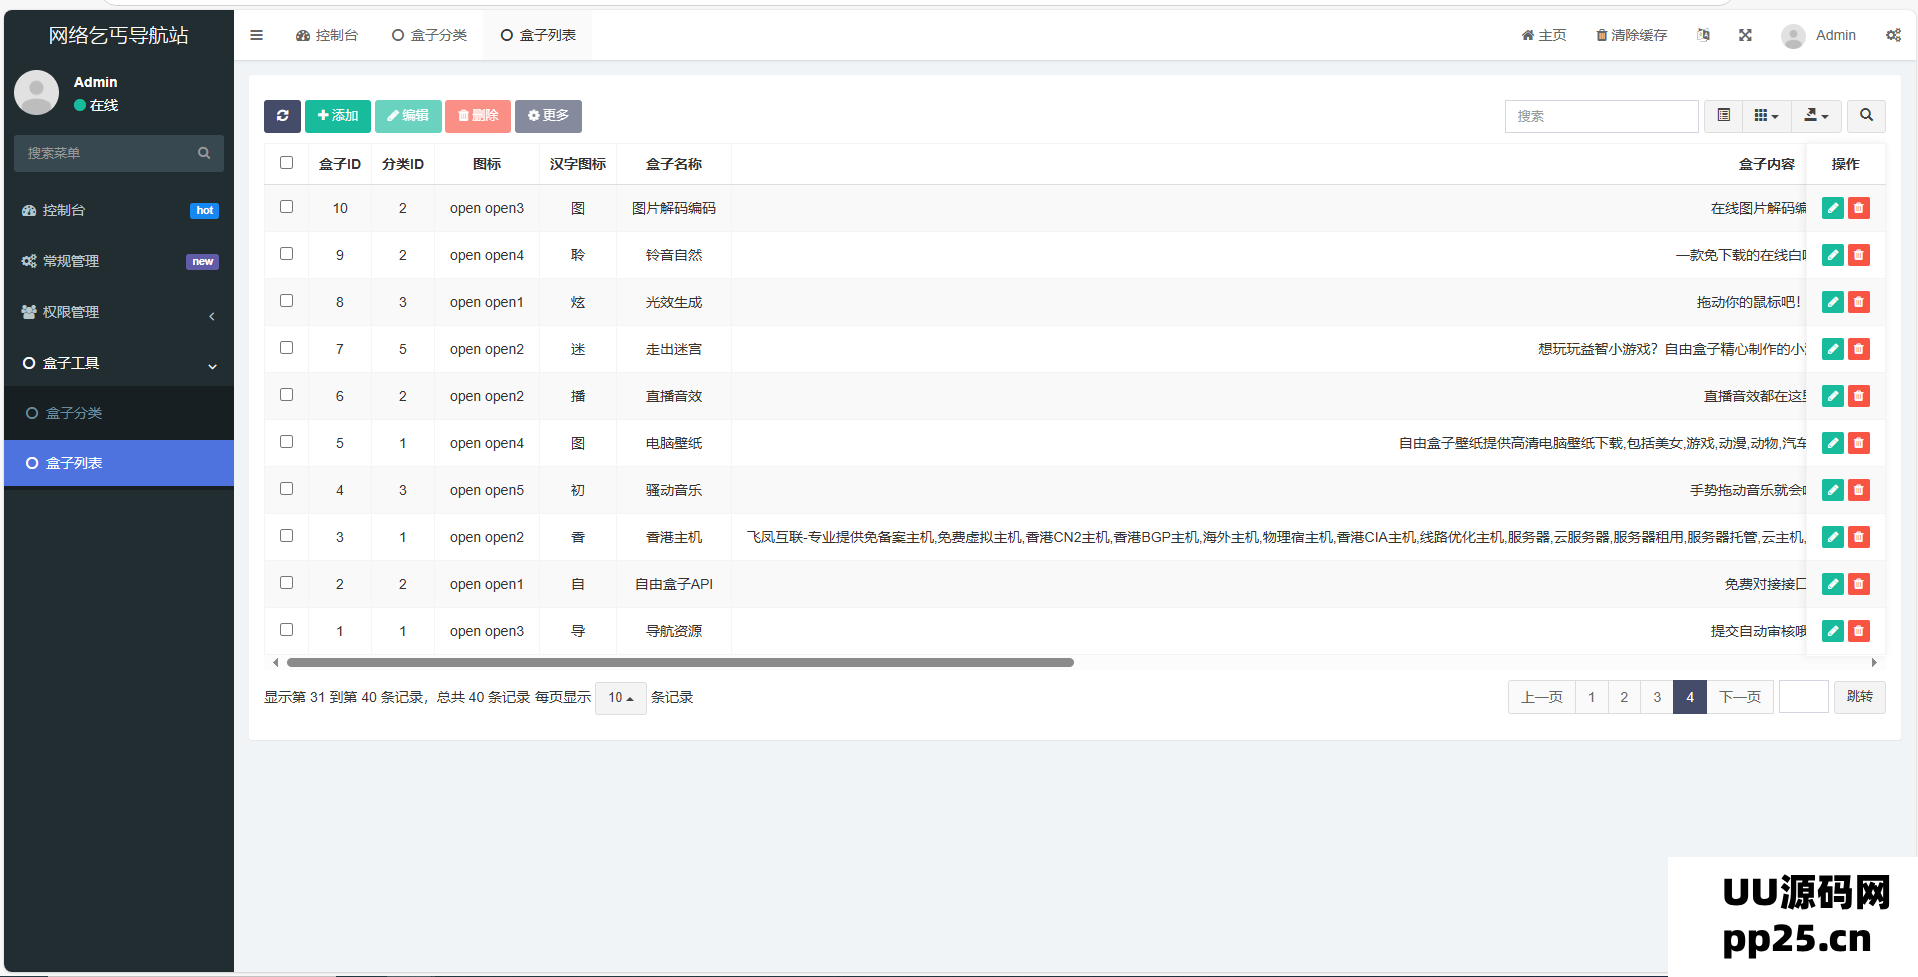Click the green edit icon for row 图片解码编码
This screenshot has height=977, width=1918.
(x=1832, y=208)
